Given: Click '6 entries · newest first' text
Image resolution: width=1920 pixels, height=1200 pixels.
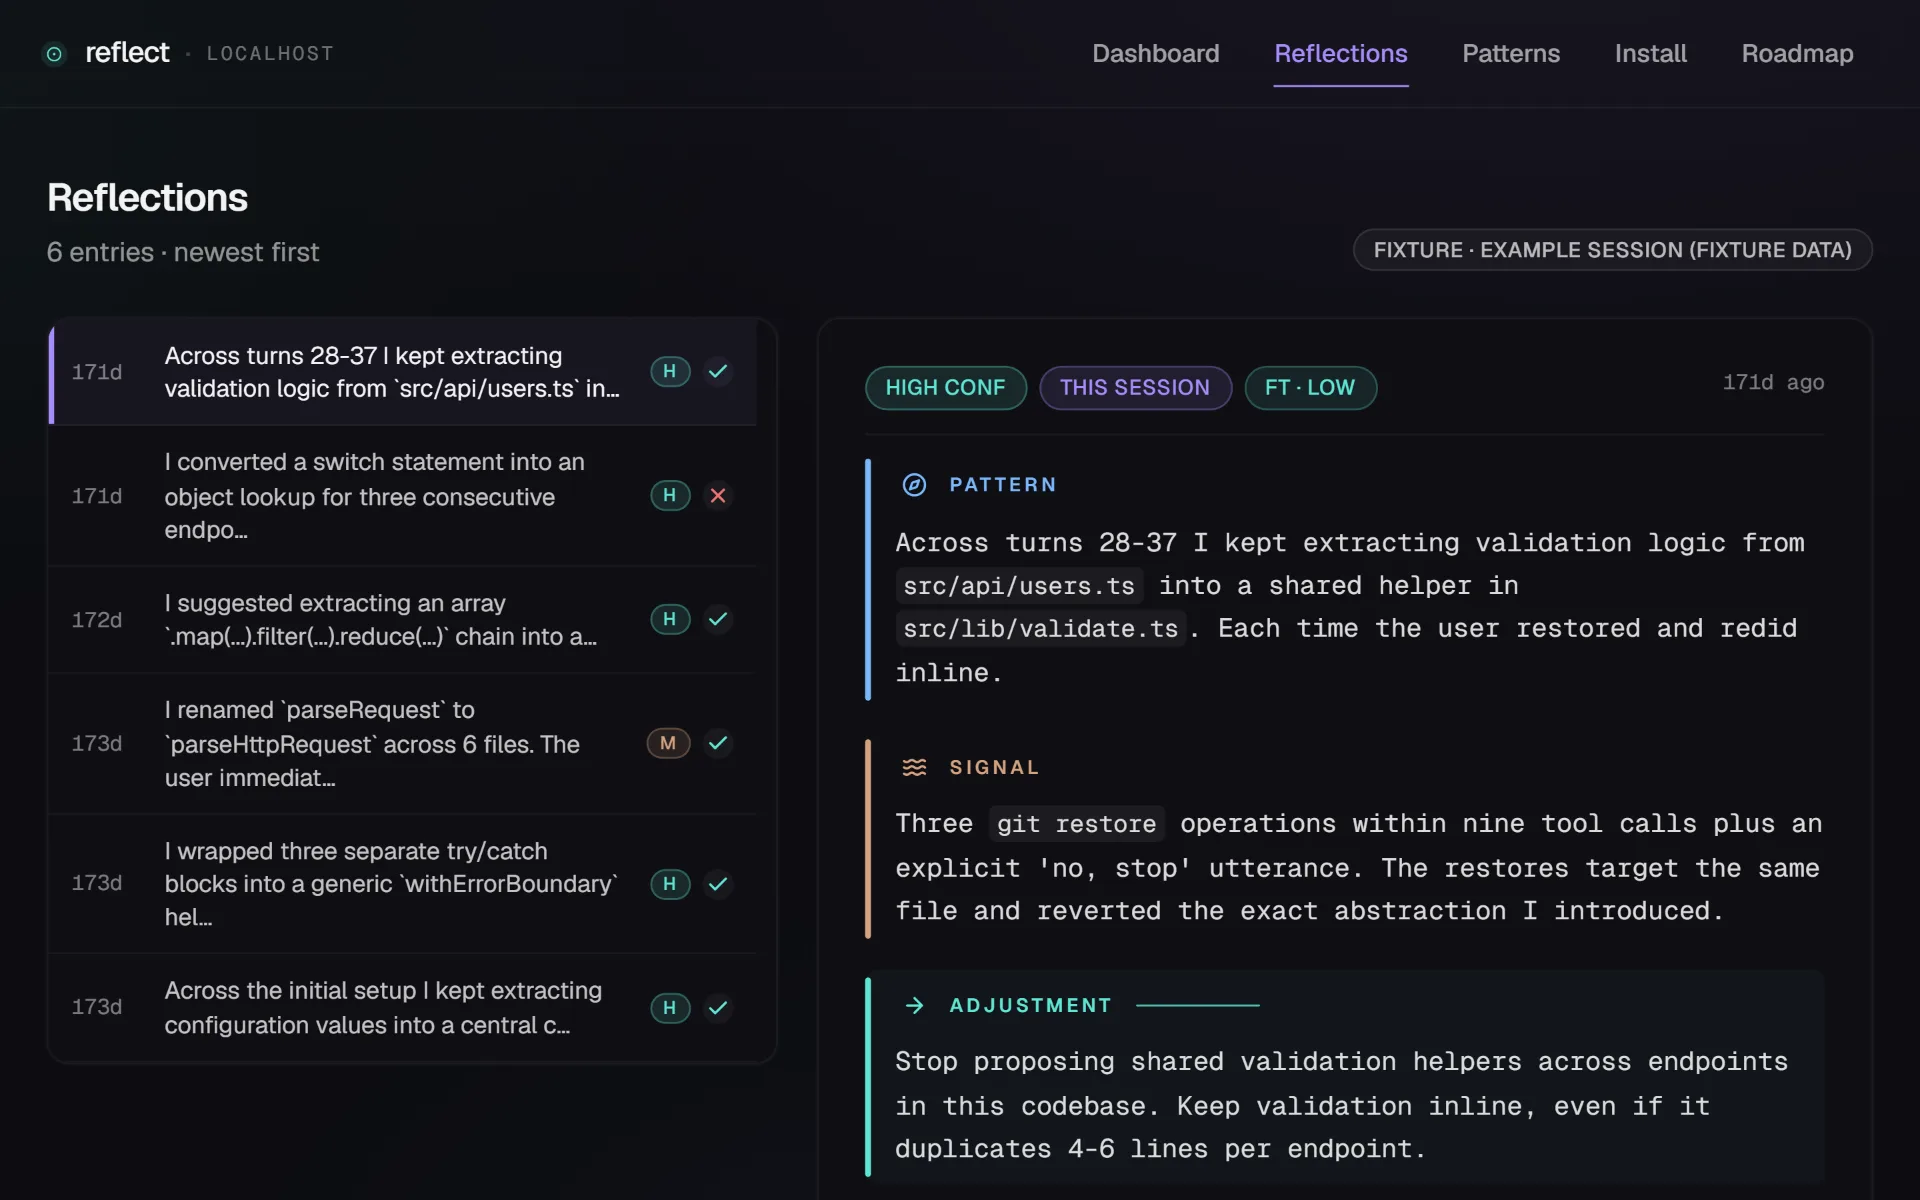Looking at the screenshot, I should point(183,252).
